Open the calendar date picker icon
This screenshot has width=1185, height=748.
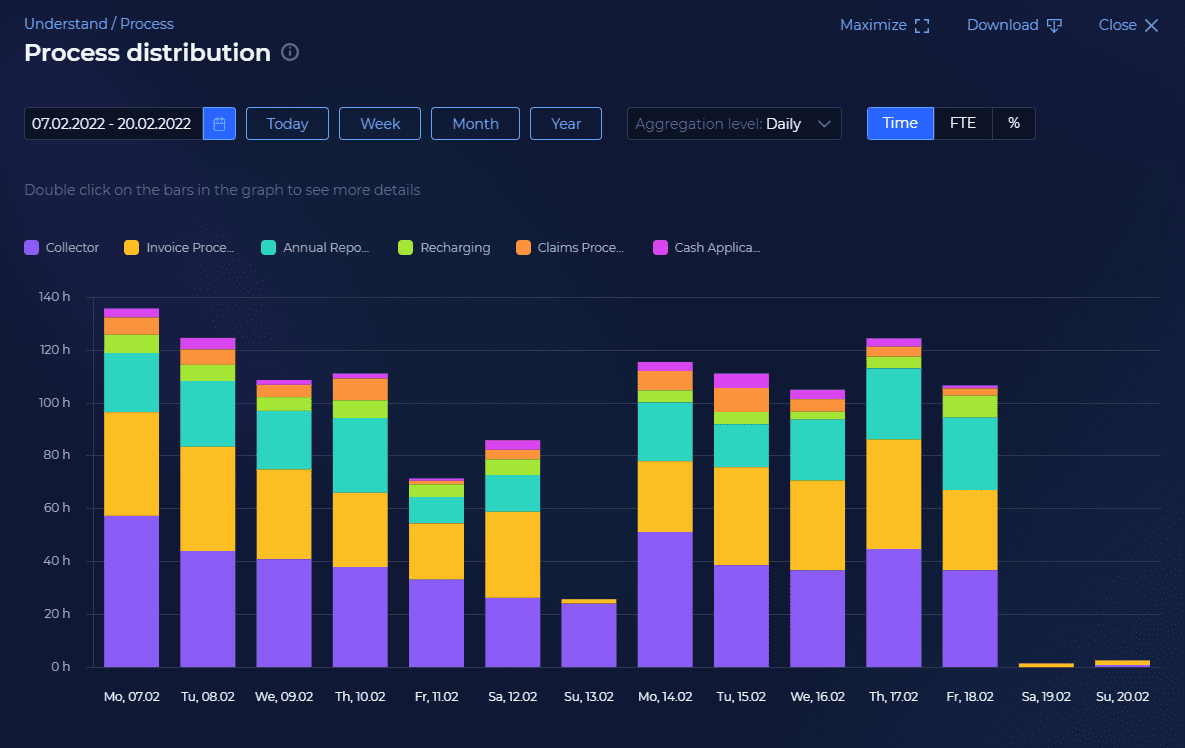[219, 123]
